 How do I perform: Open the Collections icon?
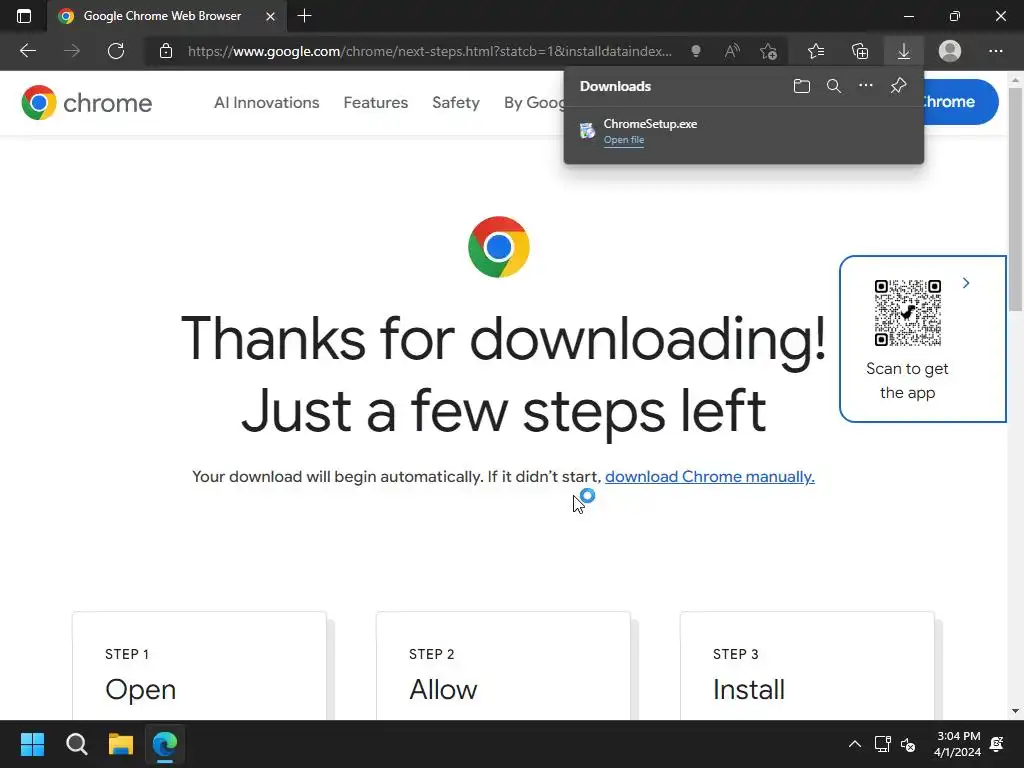860,51
